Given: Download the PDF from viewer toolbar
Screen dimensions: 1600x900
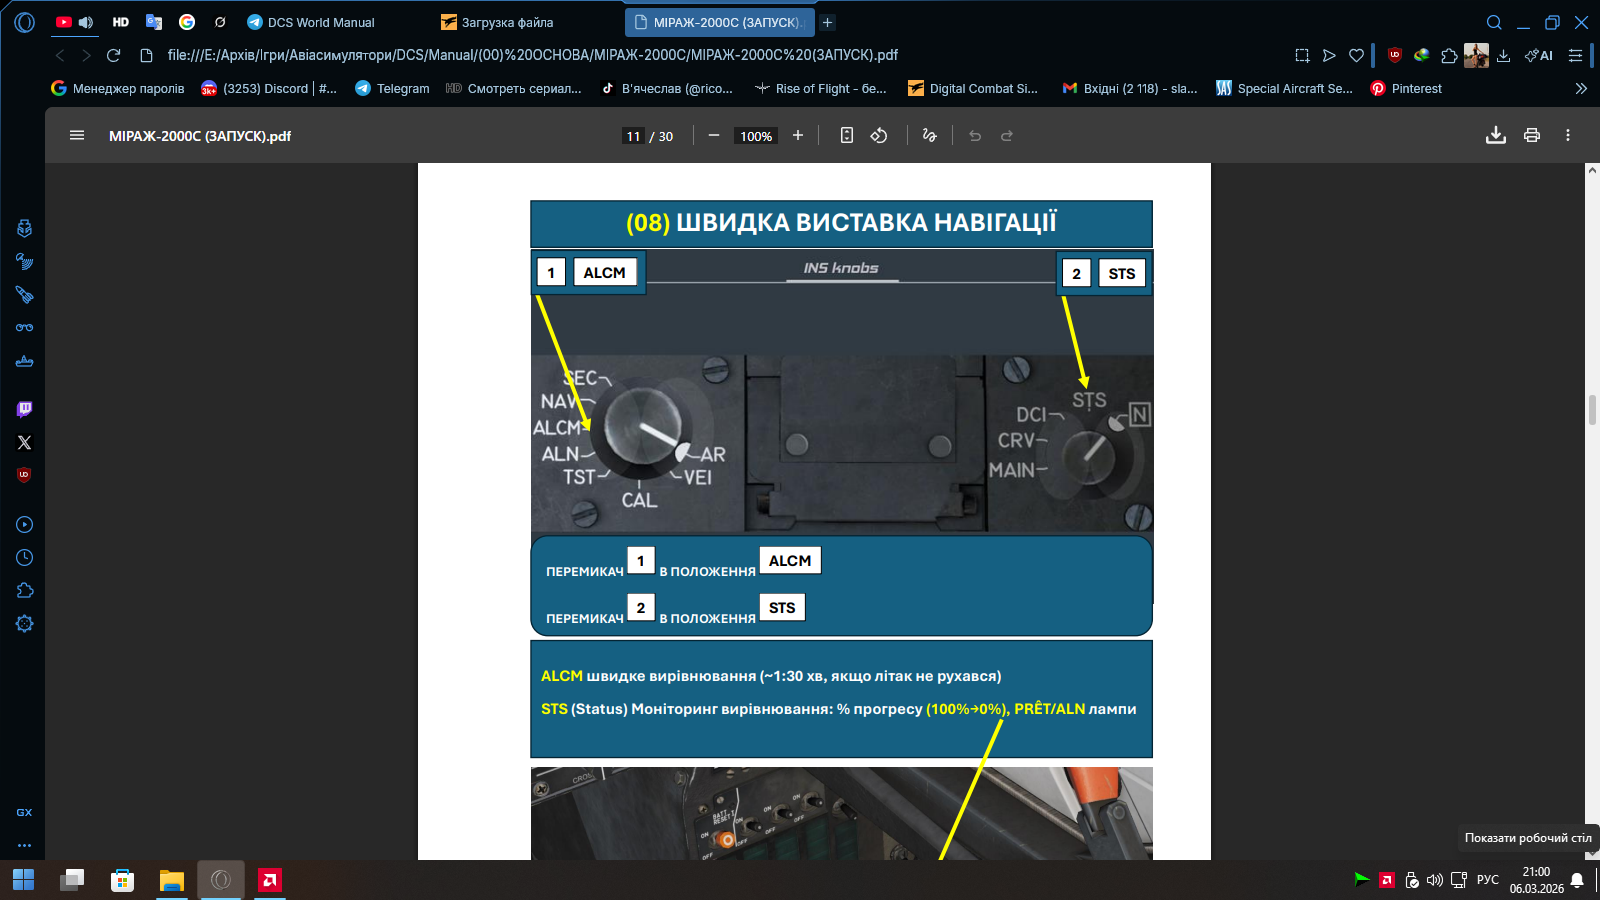Looking at the screenshot, I should (1495, 136).
